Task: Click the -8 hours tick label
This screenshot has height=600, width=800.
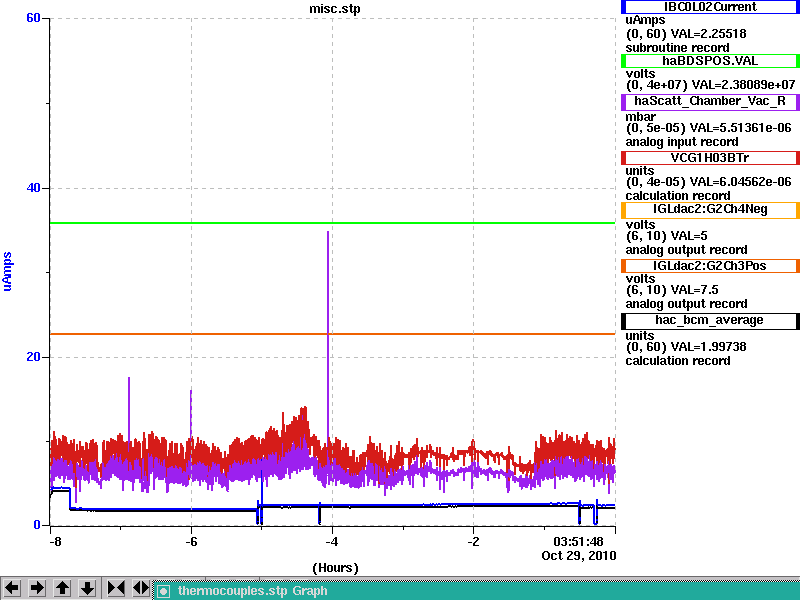Action: [x=55, y=542]
